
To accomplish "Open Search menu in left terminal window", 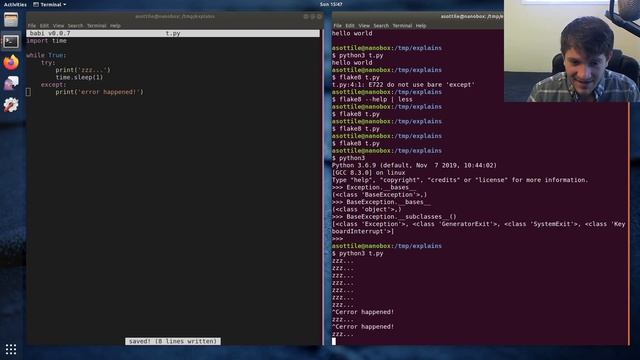I will 76,26.
